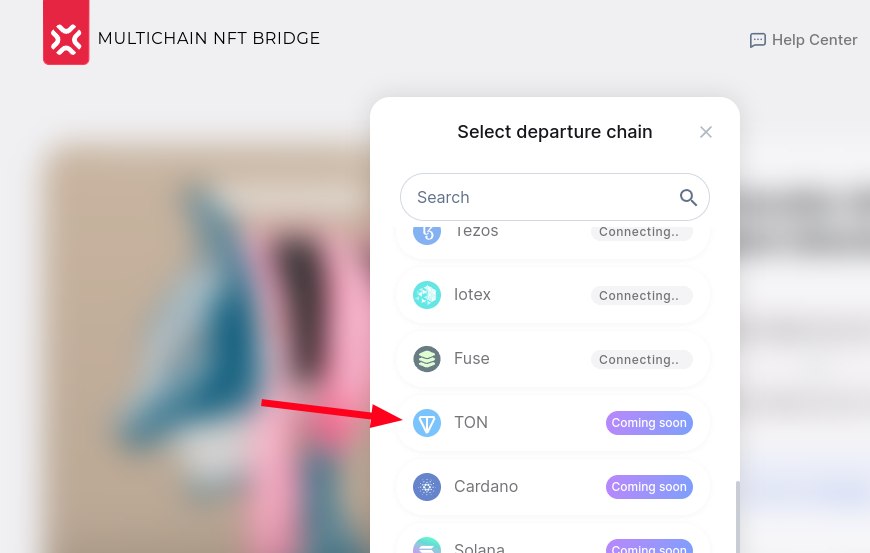Click the Multichain NFT Bridge logo icon
The height and width of the screenshot is (553, 870).
tap(66, 36)
